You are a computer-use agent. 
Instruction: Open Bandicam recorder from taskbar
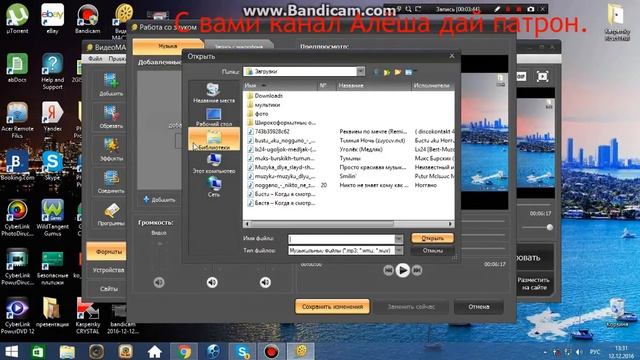[271, 351]
